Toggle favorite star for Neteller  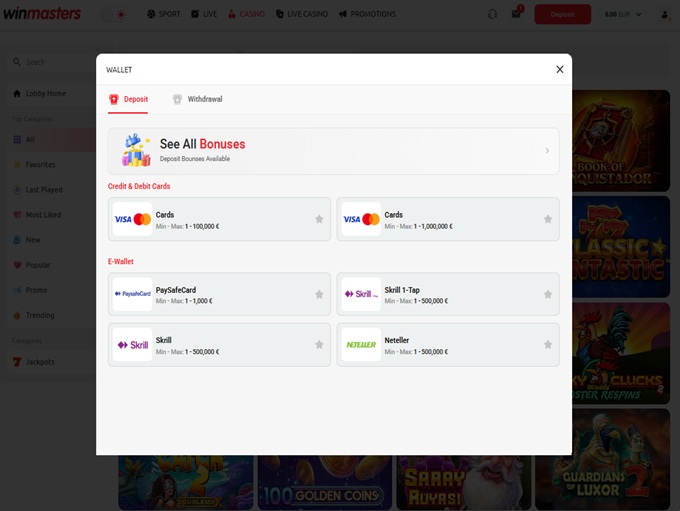point(547,344)
